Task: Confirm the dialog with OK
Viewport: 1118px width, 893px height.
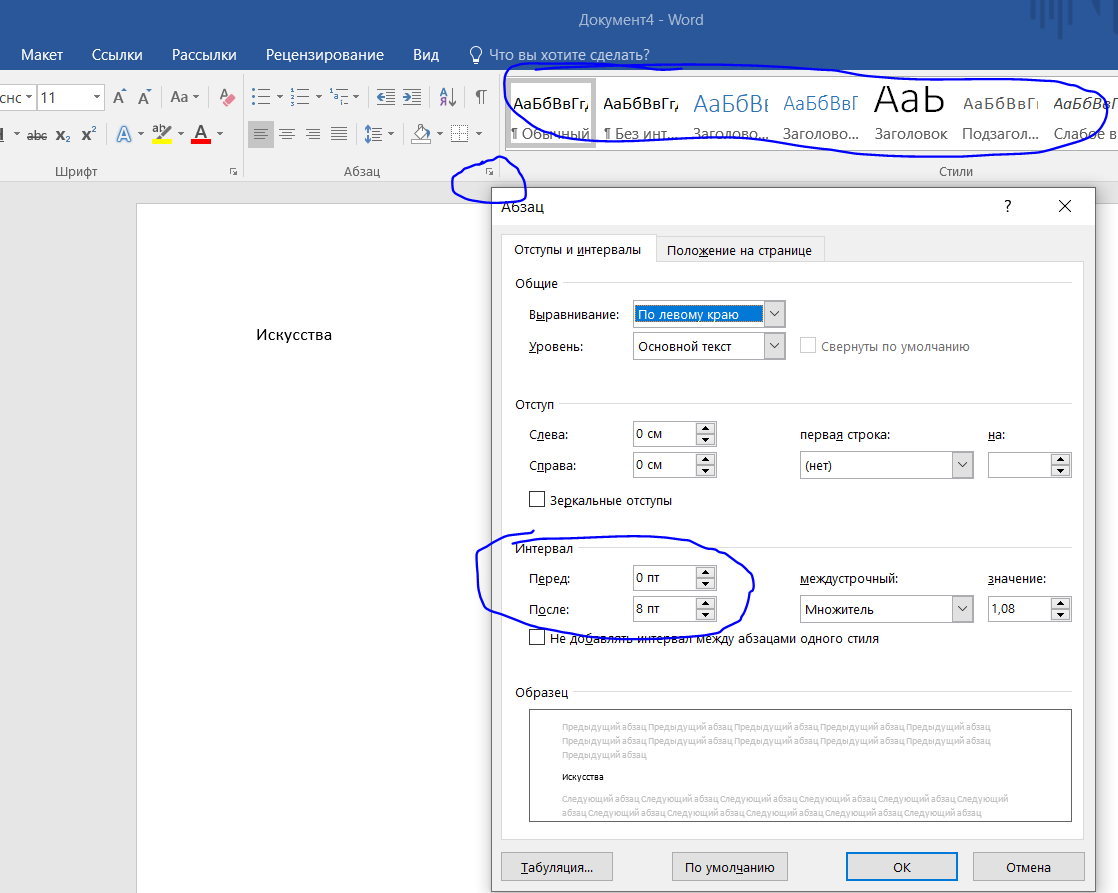Action: (x=902, y=867)
